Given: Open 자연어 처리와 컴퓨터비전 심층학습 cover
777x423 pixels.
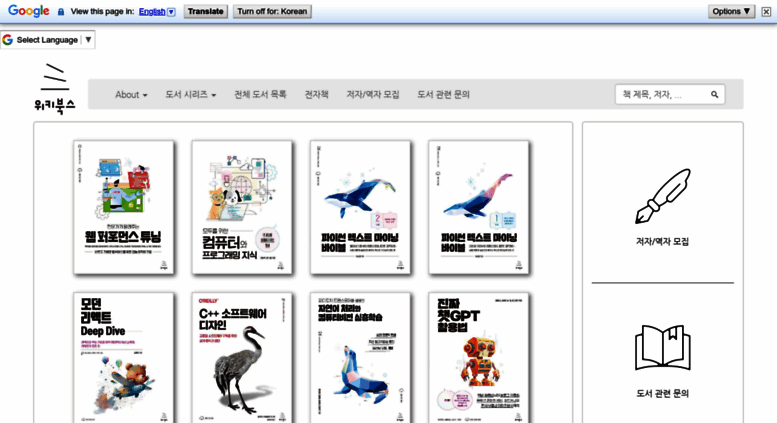Looking at the screenshot, I should [360, 358].
